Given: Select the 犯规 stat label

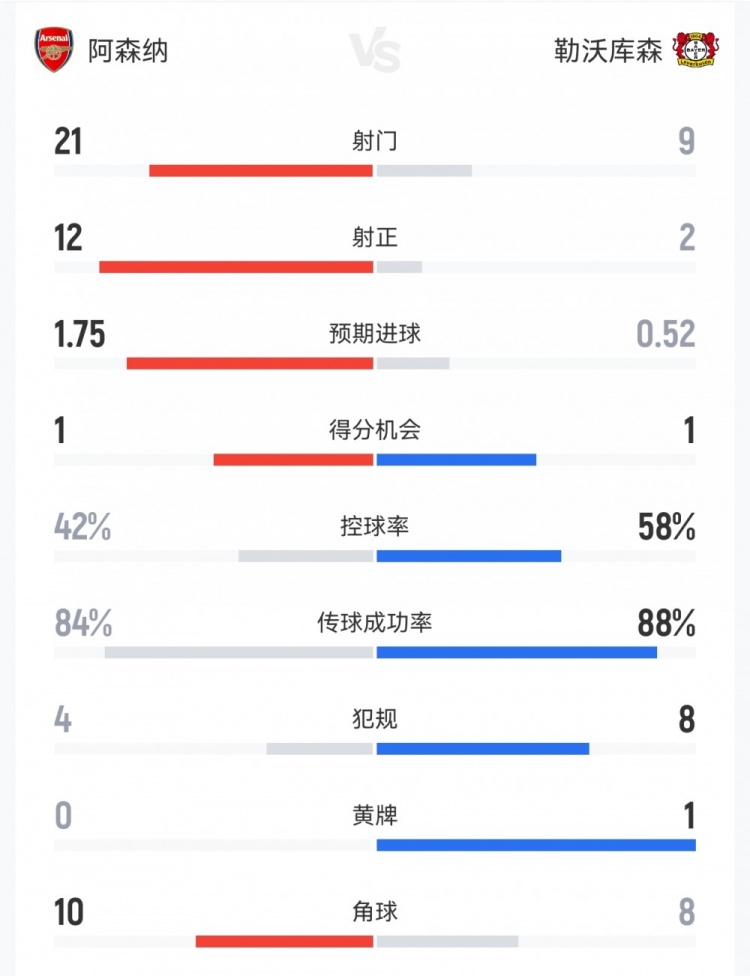Looking at the screenshot, I should (x=375, y=720).
